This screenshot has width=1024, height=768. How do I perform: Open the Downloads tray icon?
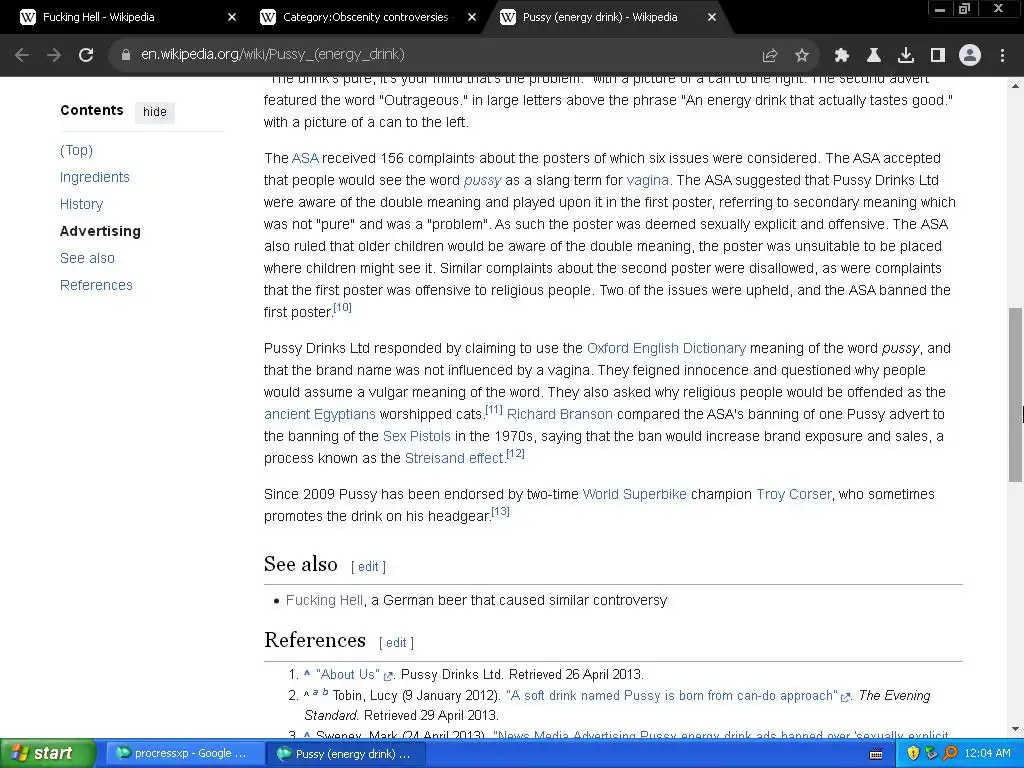905,55
